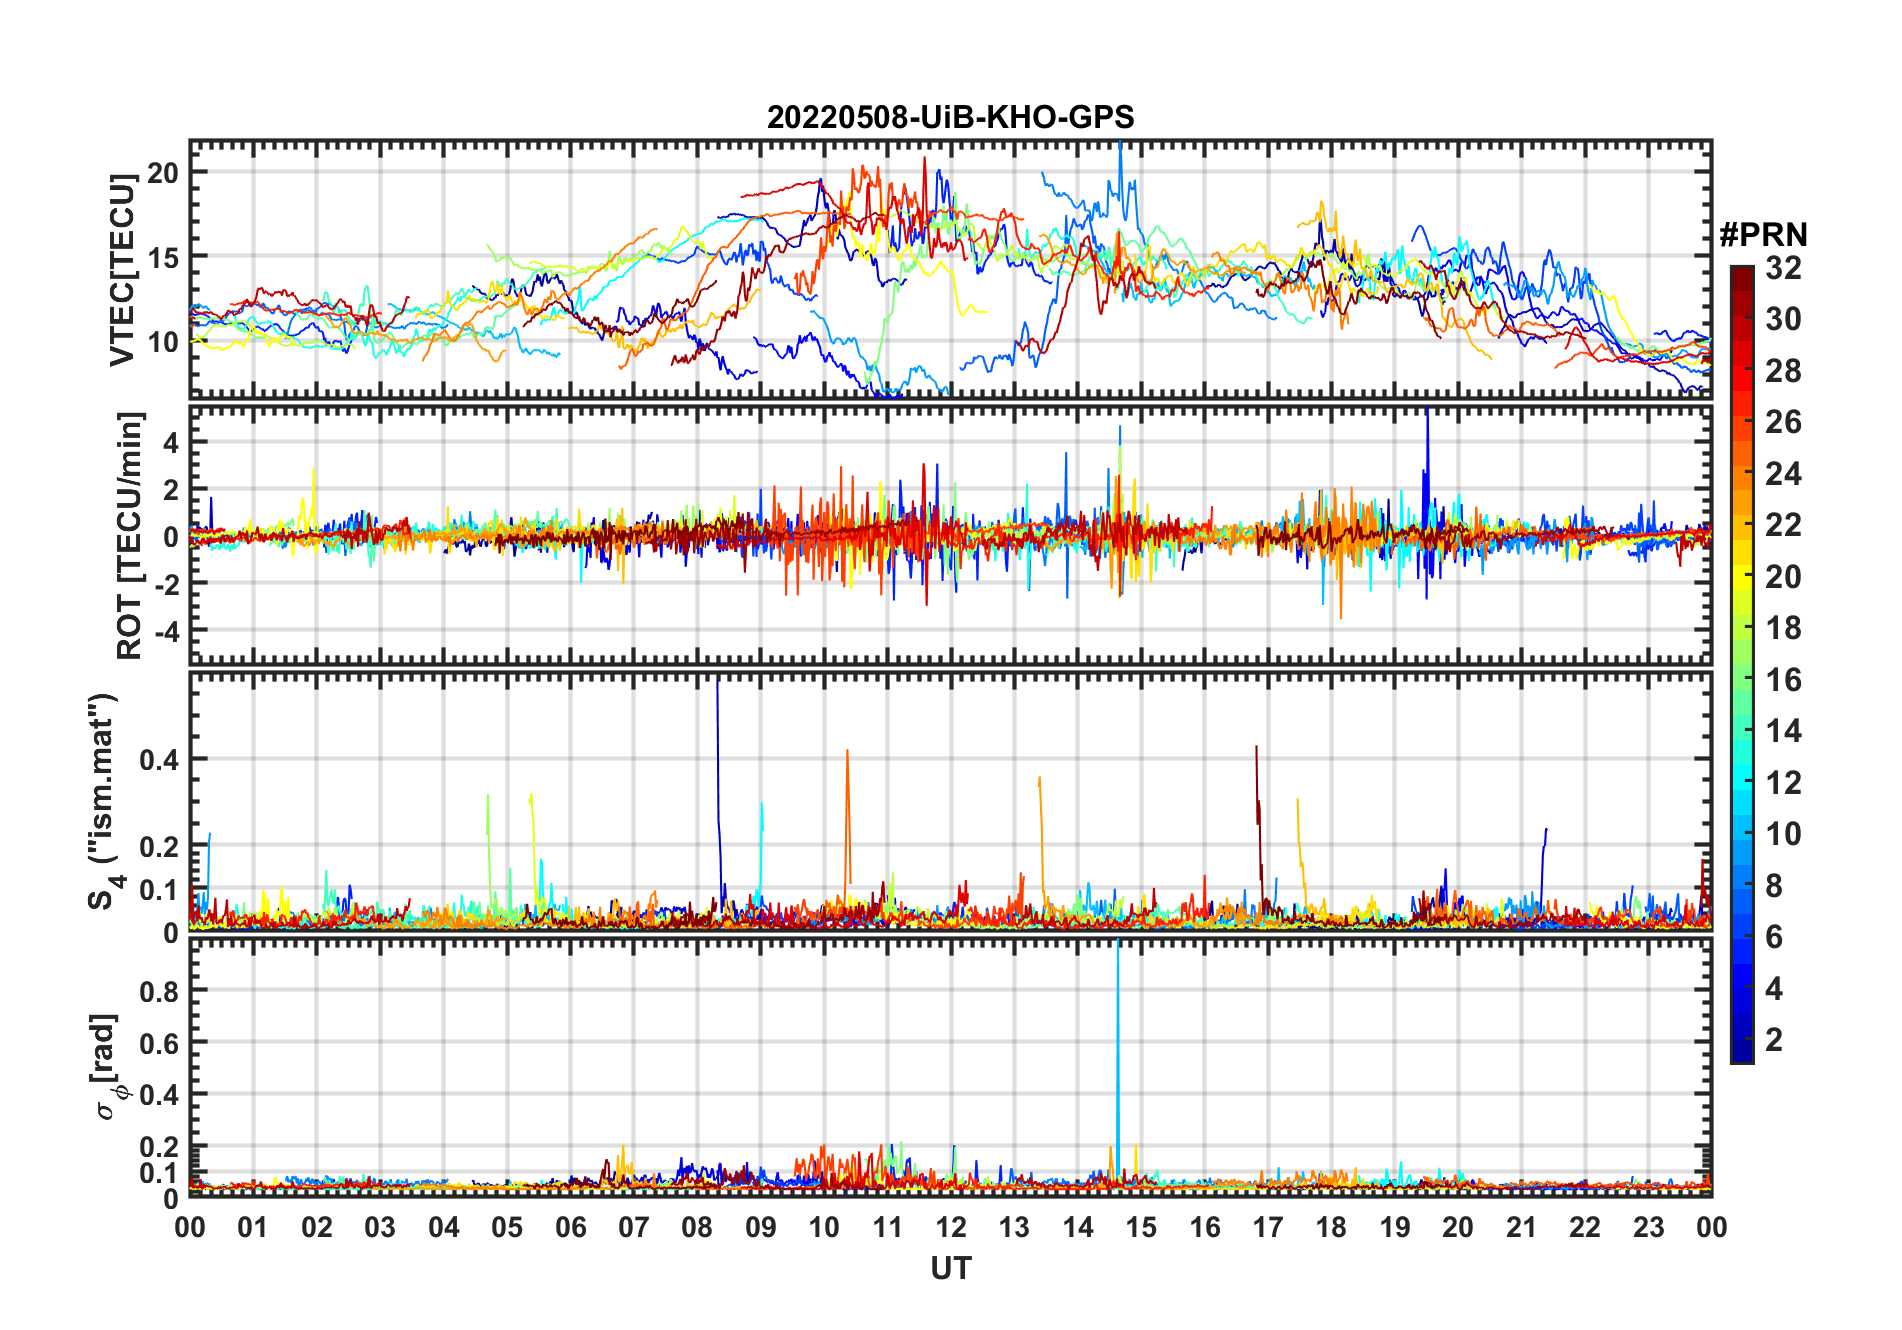Click the #PRN colorbar title
Screen dimensions: 1902x1330
point(1763,235)
